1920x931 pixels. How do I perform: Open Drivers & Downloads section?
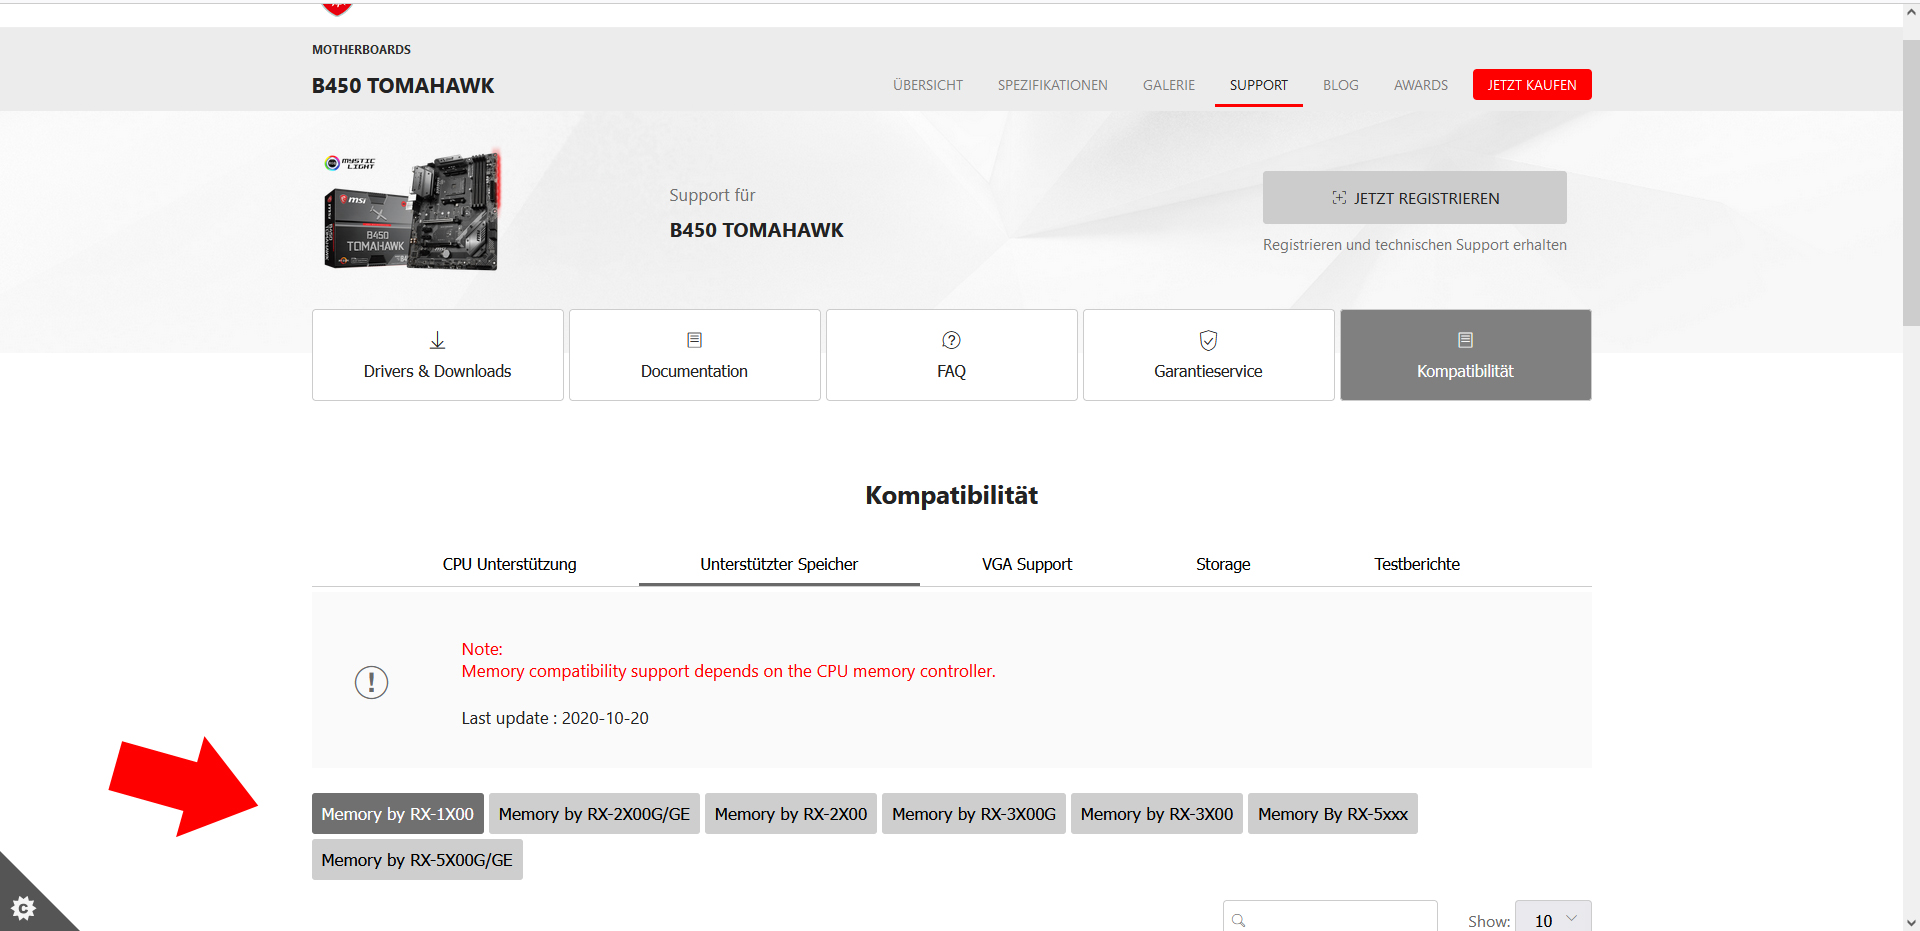point(438,355)
